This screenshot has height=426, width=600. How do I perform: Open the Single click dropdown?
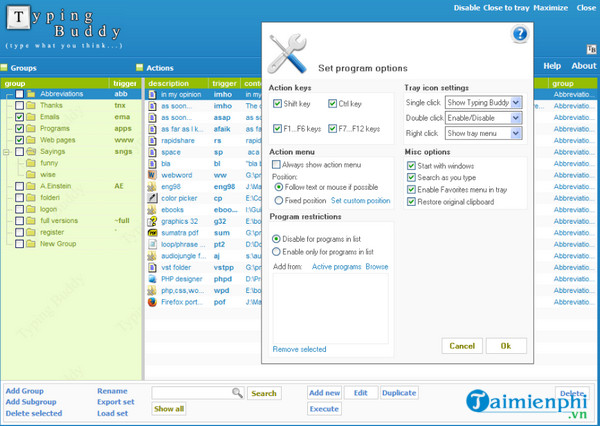pyautogui.click(x=484, y=103)
